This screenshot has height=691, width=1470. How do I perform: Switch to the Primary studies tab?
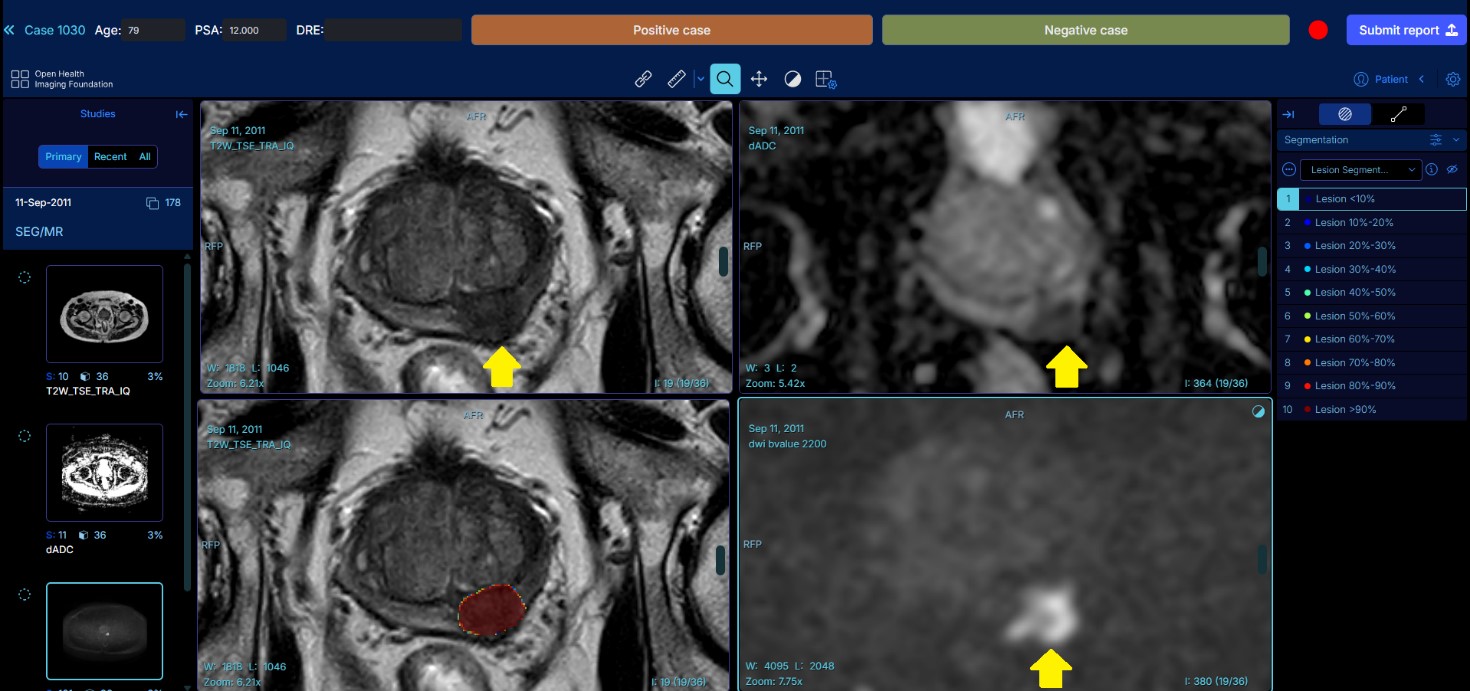pos(63,157)
